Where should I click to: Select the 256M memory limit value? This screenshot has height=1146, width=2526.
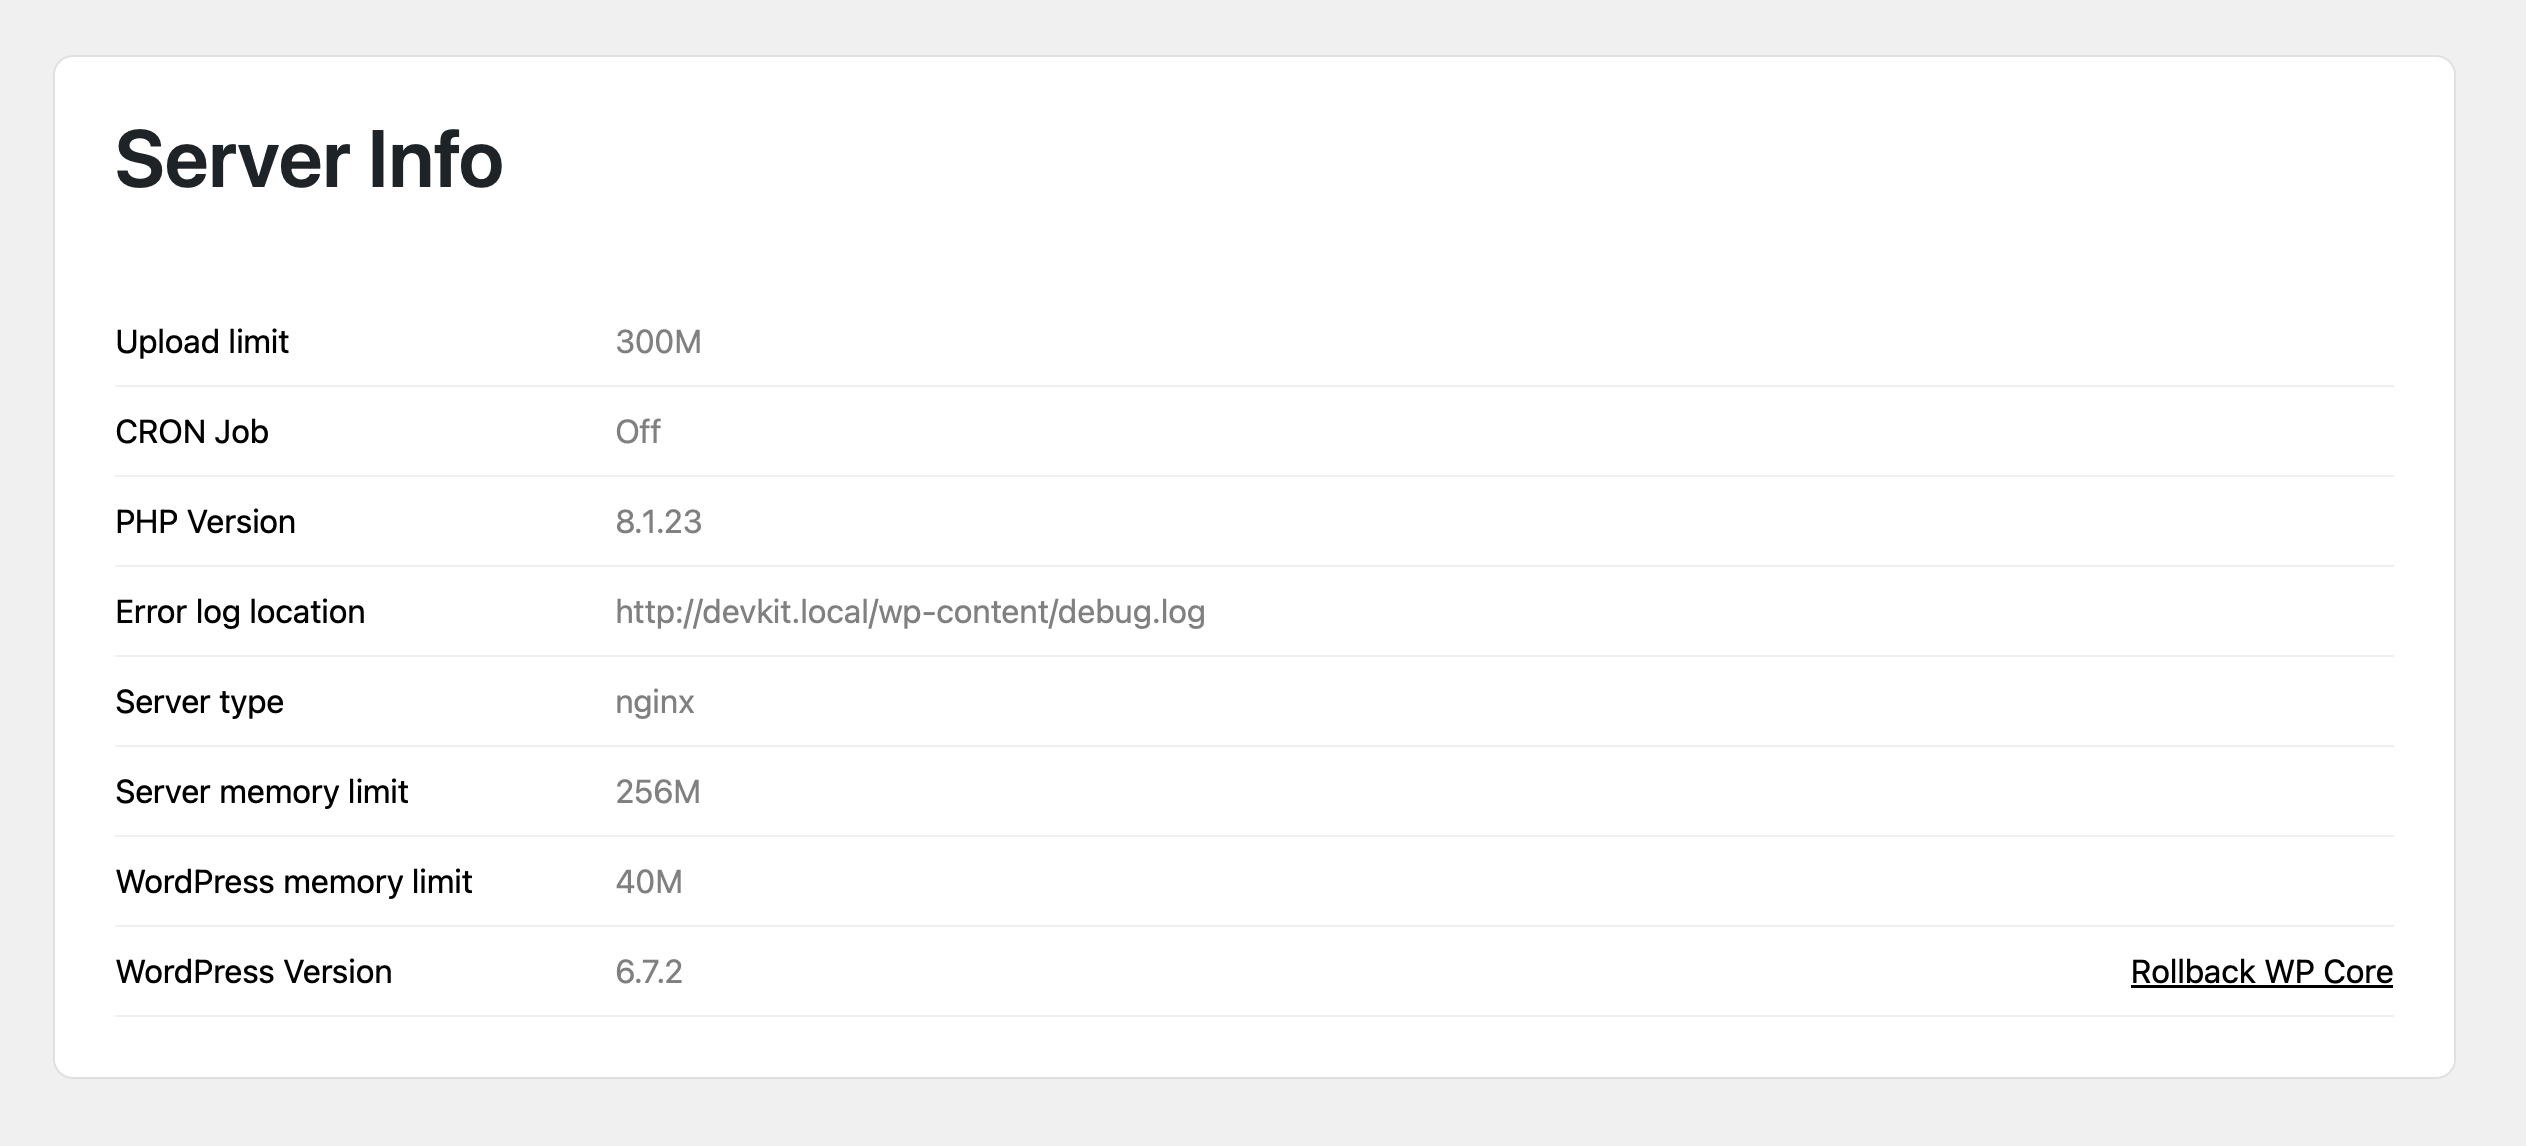(658, 792)
